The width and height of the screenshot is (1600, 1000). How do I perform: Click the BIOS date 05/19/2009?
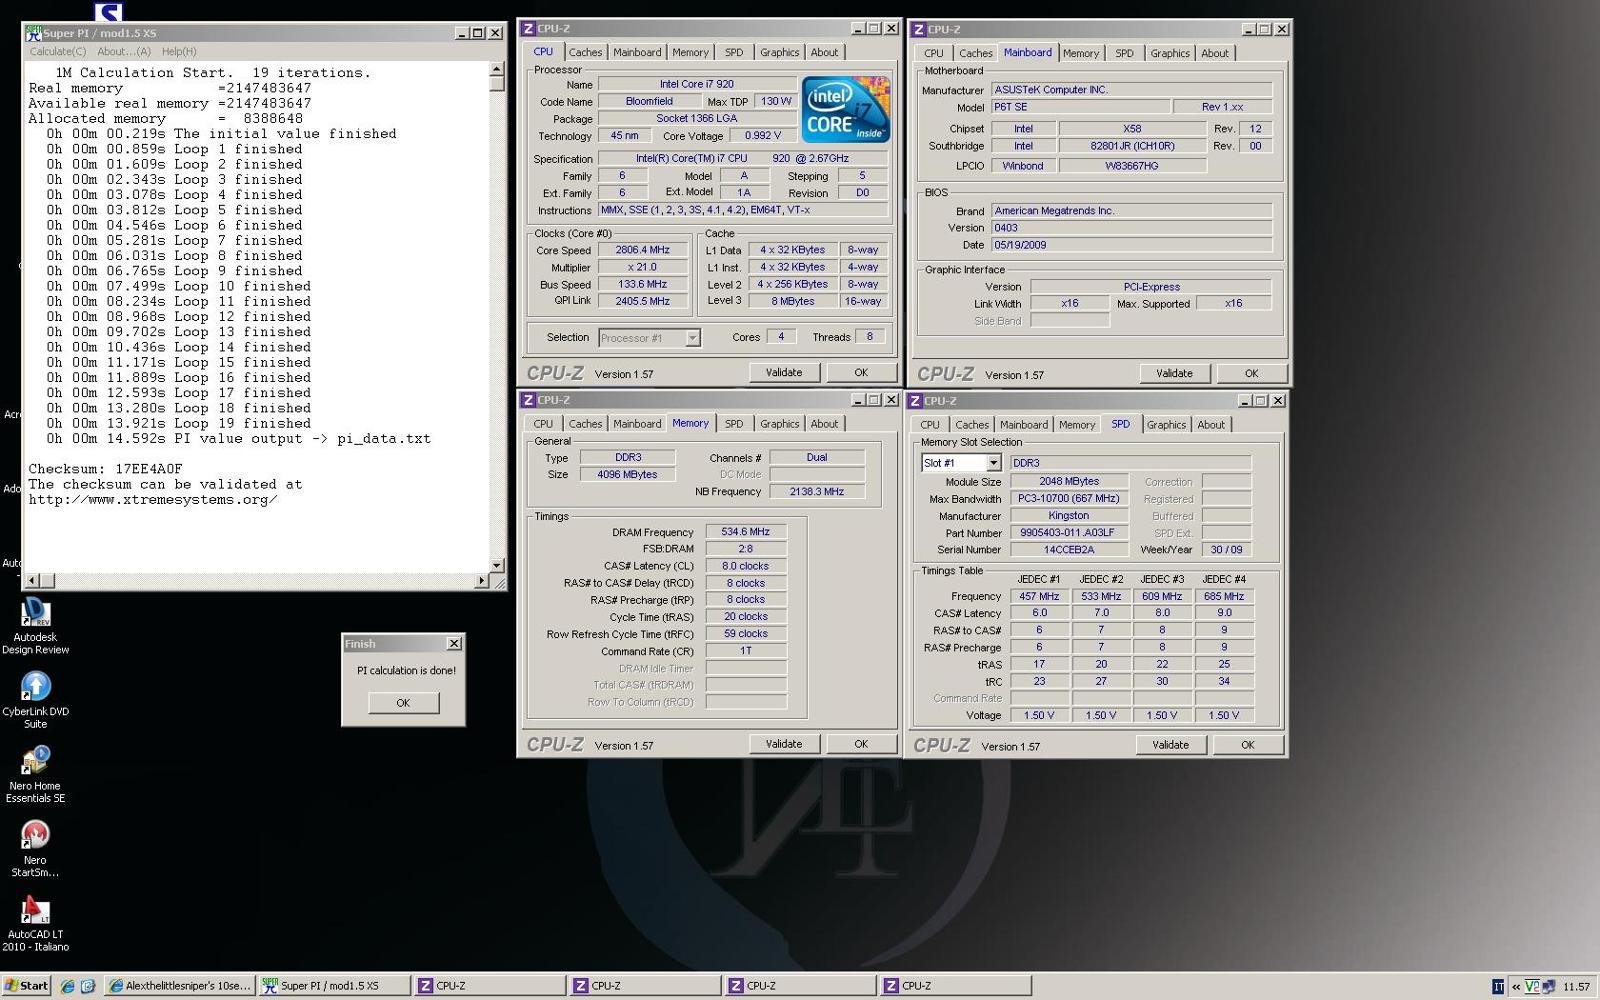(1131, 245)
